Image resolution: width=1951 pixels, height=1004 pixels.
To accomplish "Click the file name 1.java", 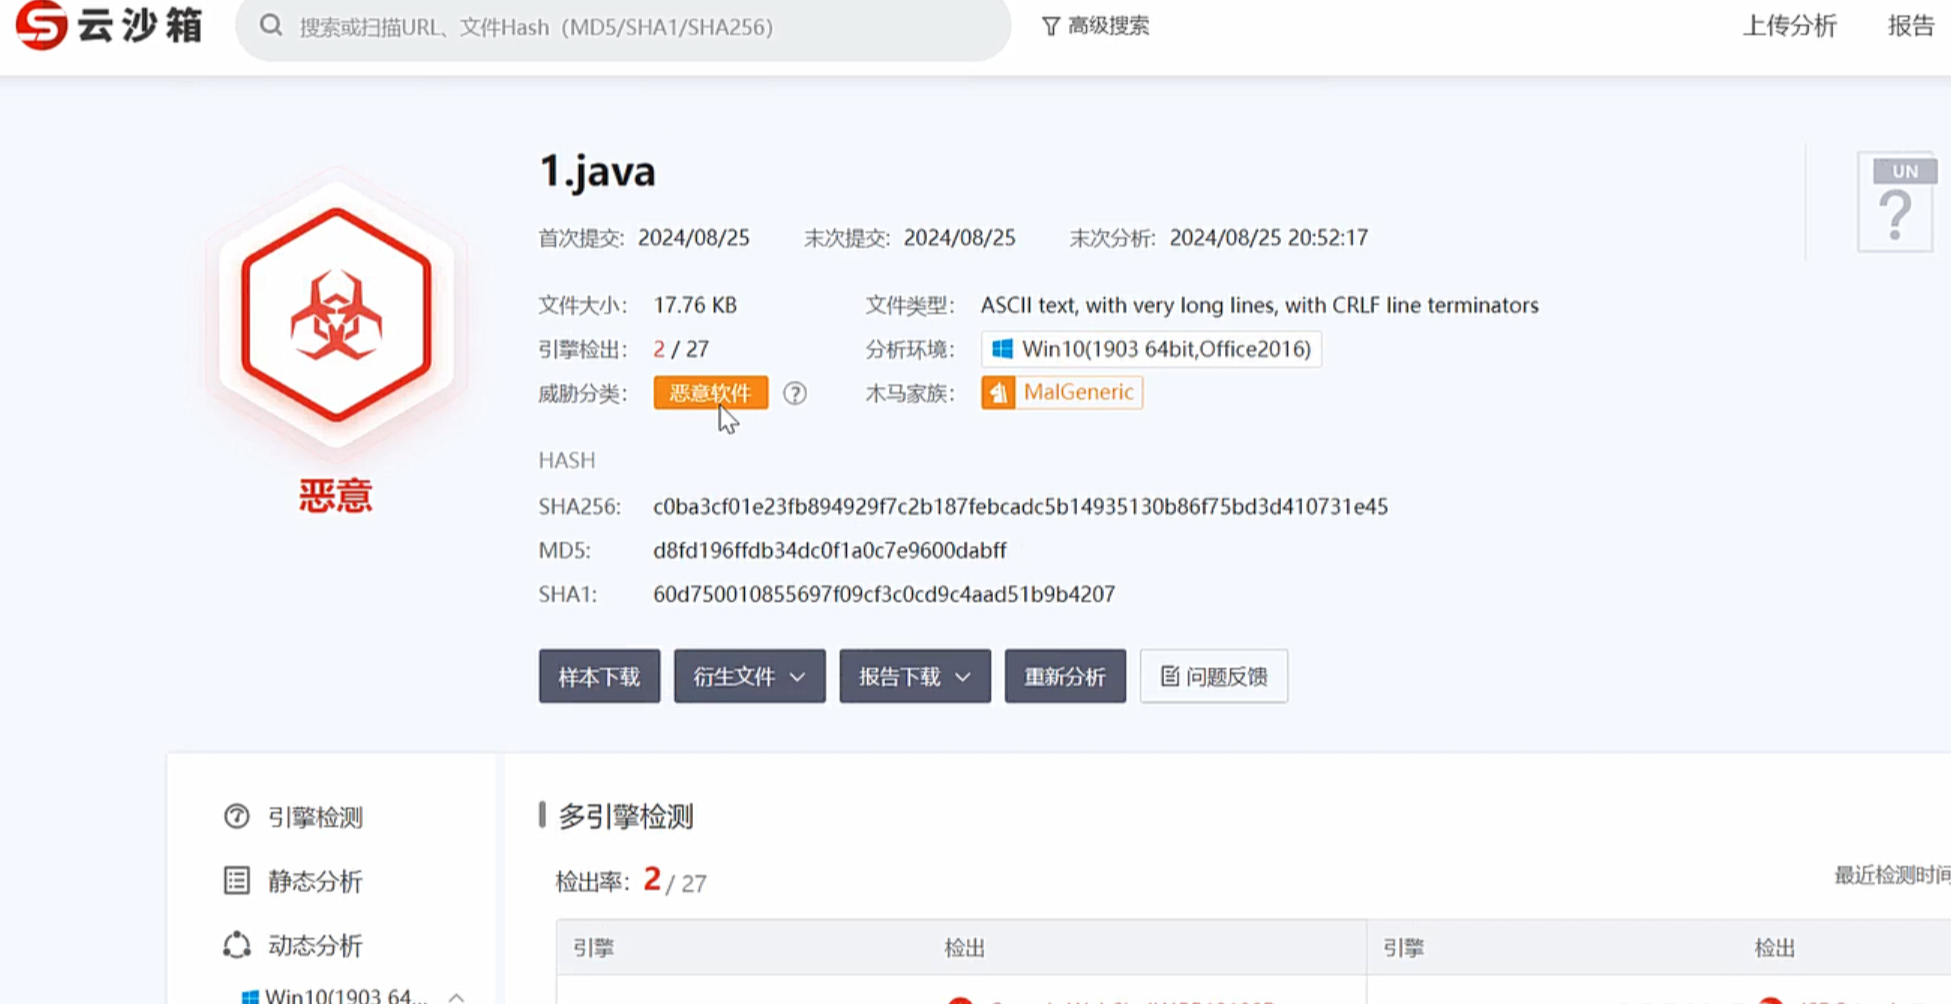I will (597, 171).
